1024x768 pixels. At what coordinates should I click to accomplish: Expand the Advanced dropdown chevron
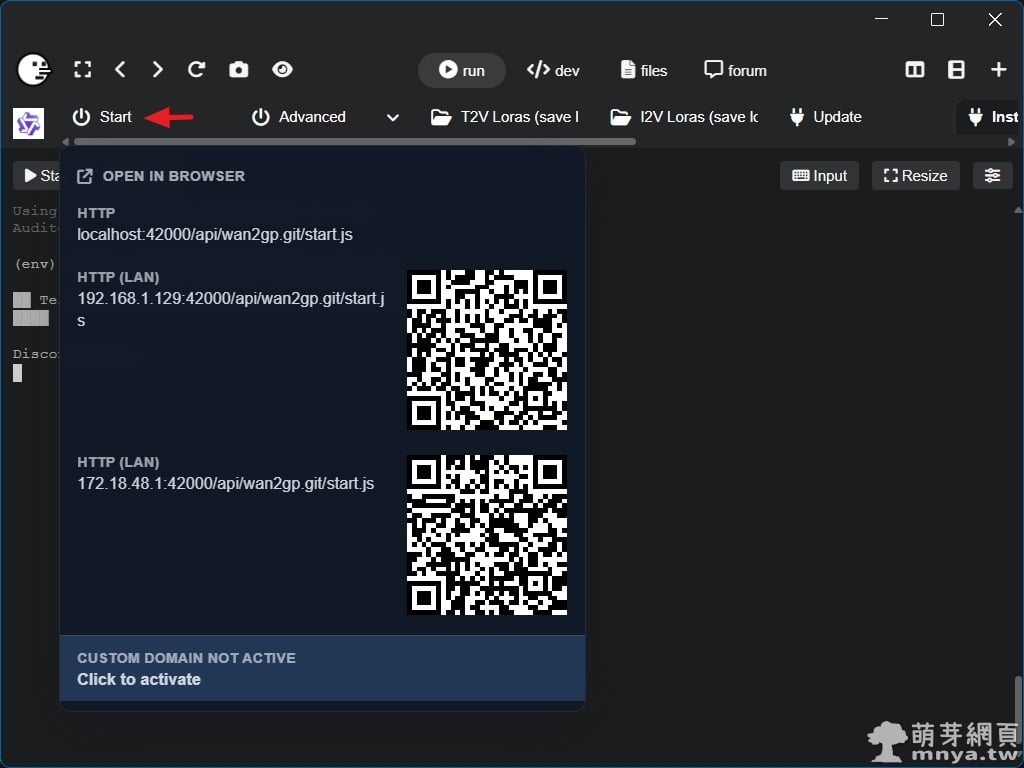(393, 118)
